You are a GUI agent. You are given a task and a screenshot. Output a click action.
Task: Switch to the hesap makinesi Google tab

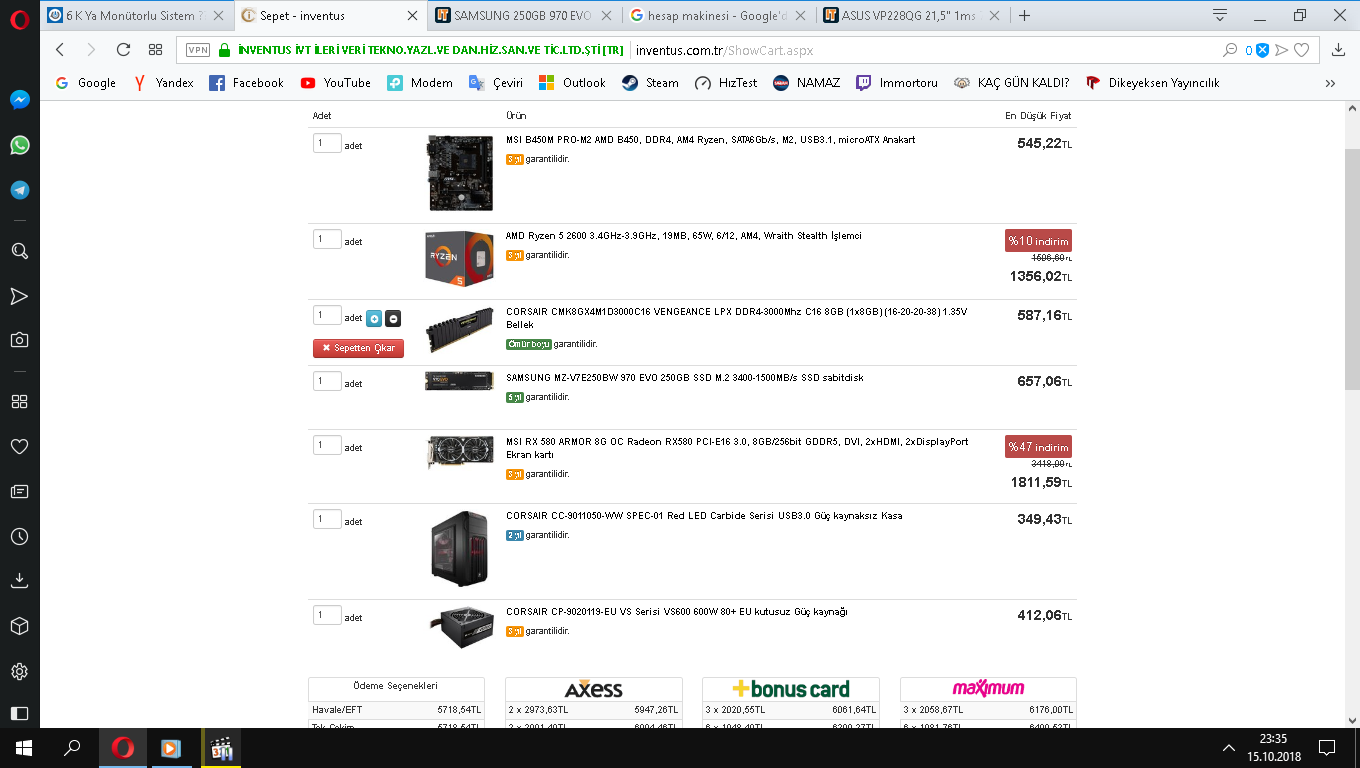pos(717,16)
